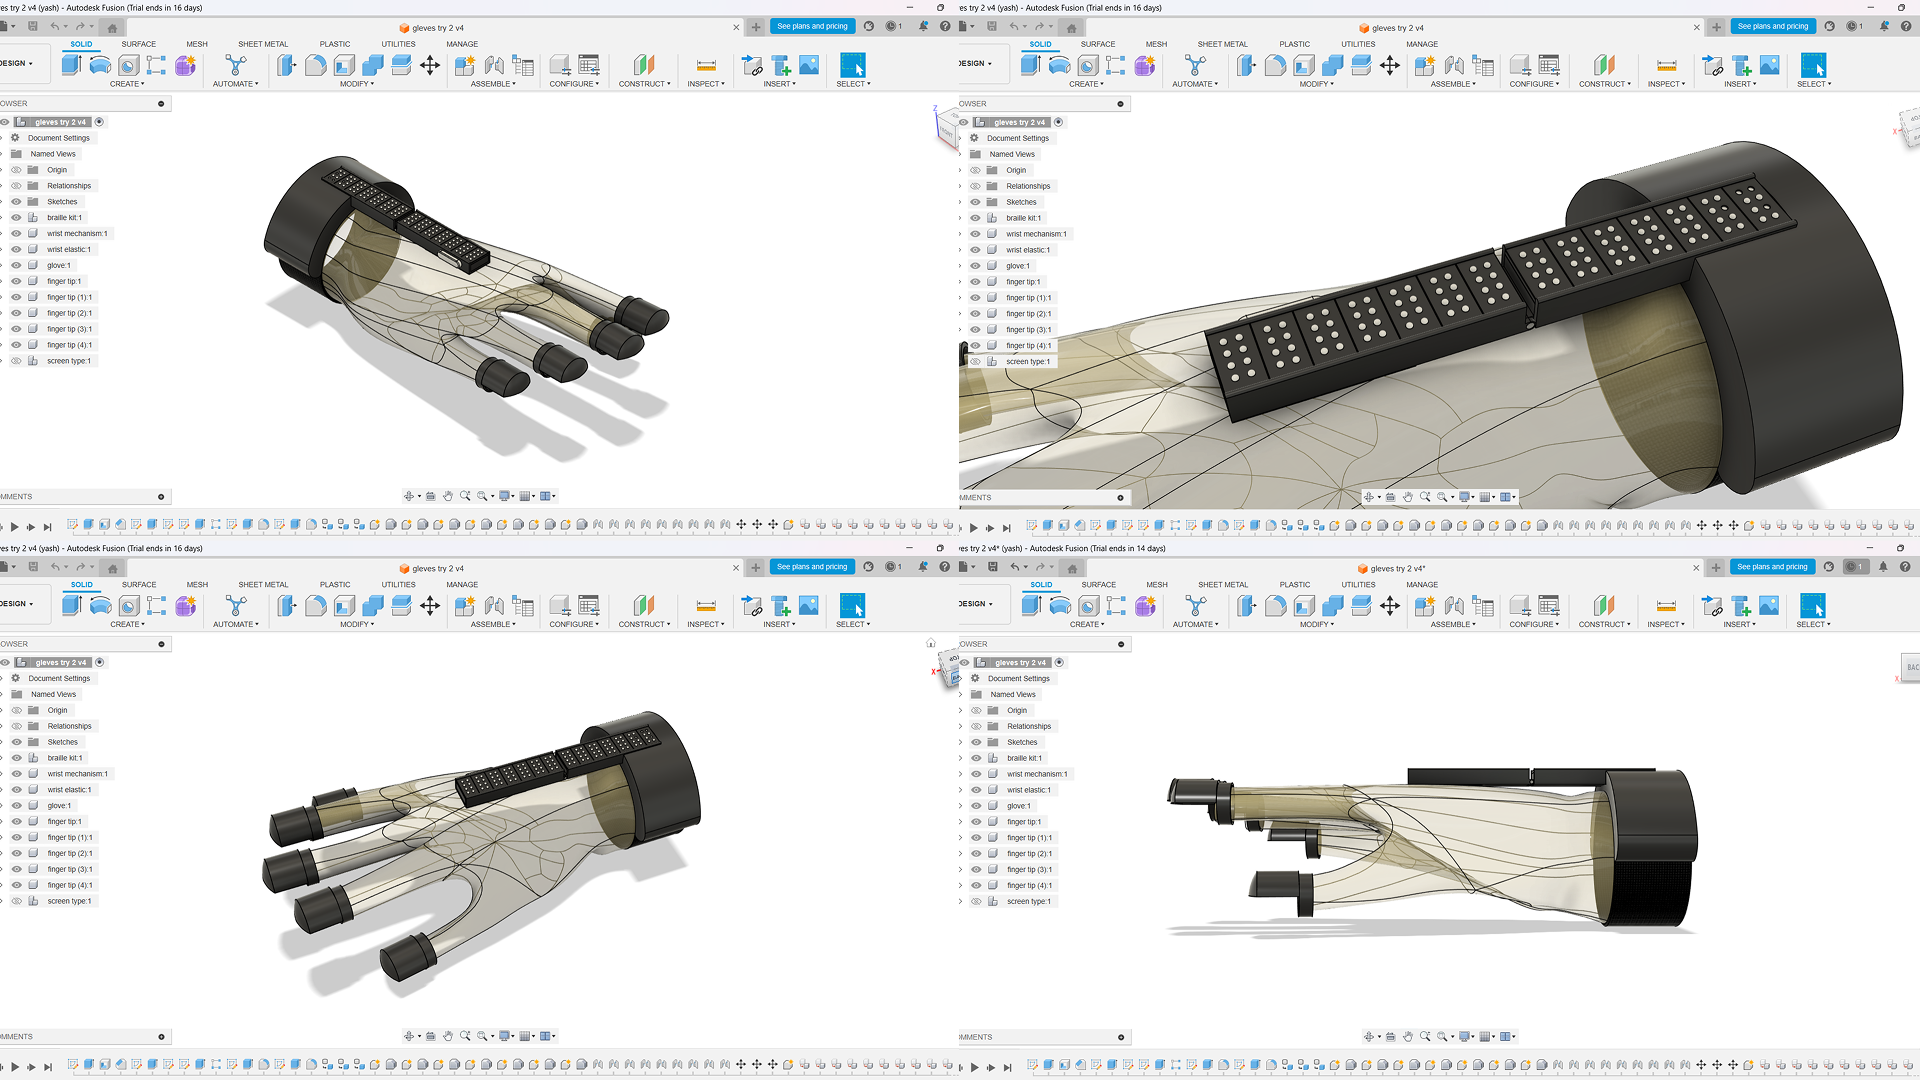Click Insert Derive icon in the side-view window

point(1712,606)
